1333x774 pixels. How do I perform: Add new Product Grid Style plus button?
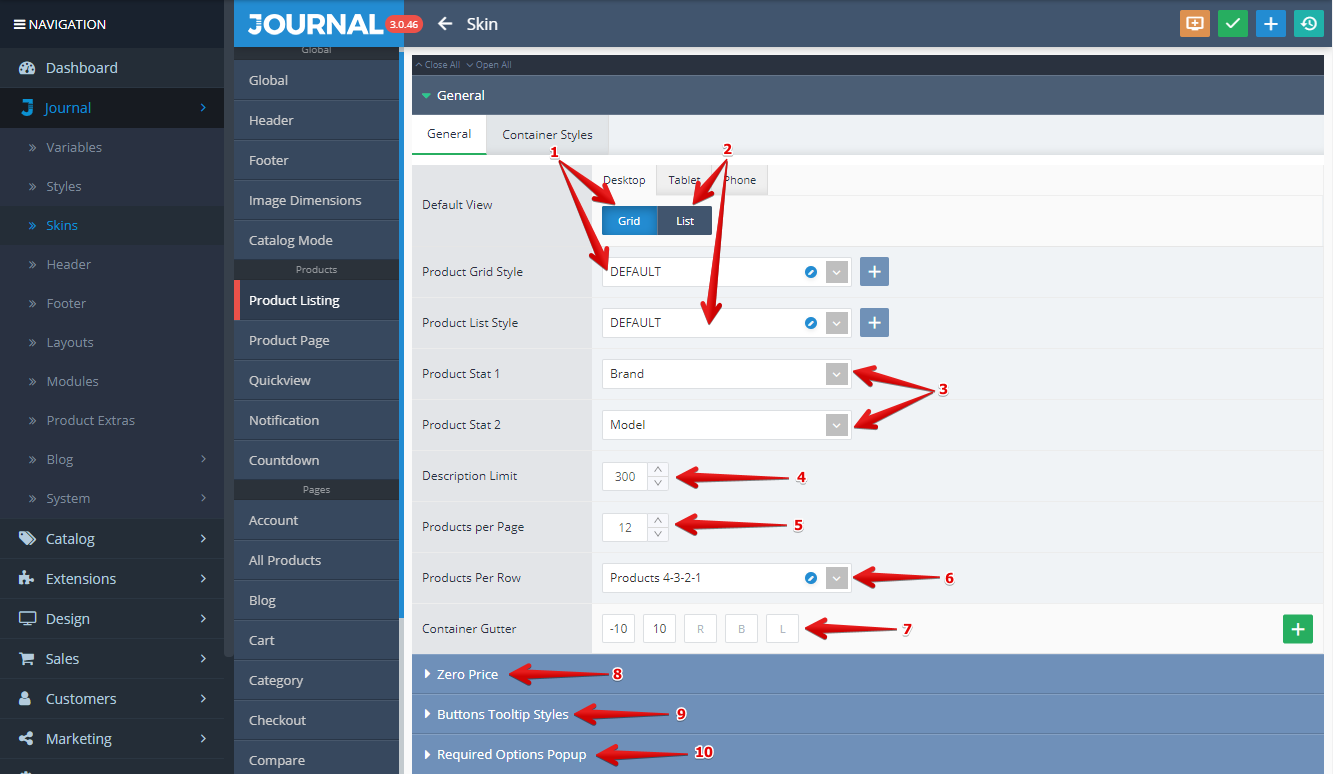click(x=874, y=272)
